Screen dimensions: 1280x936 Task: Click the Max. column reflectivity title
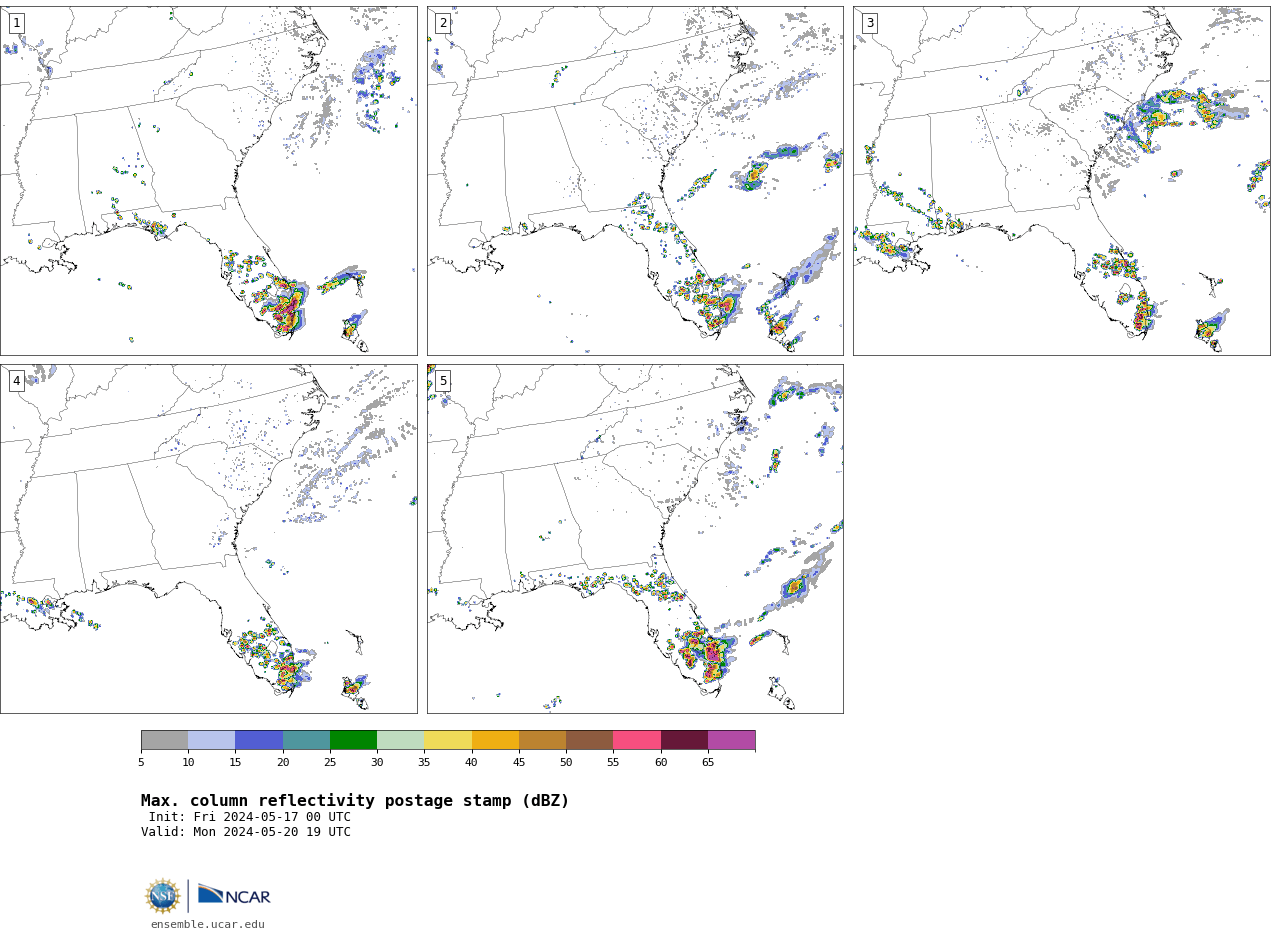[355, 801]
